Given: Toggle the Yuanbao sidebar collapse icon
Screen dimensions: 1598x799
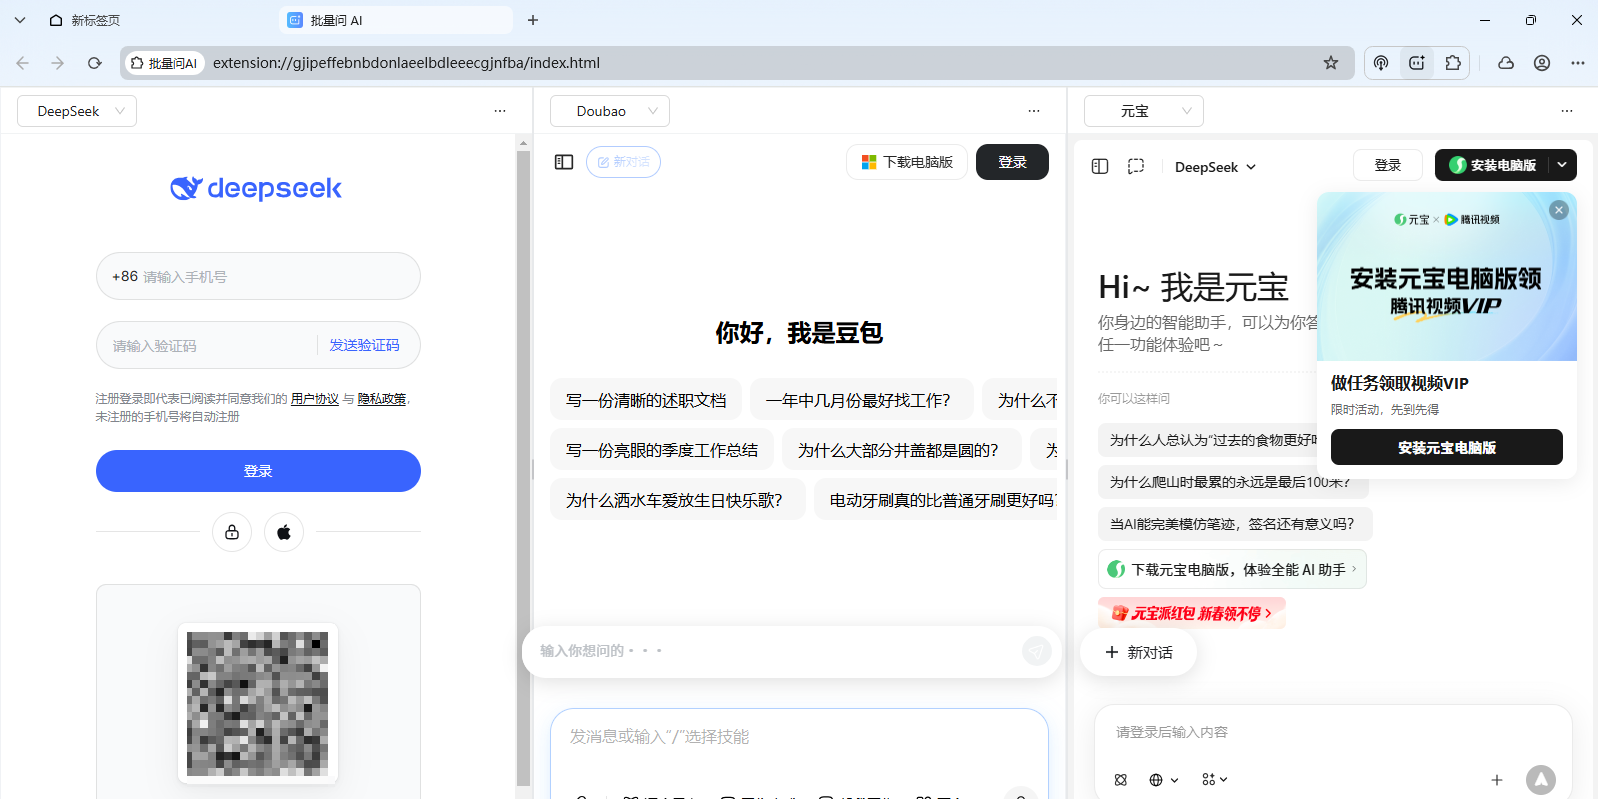Looking at the screenshot, I should pyautogui.click(x=1100, y=167).
